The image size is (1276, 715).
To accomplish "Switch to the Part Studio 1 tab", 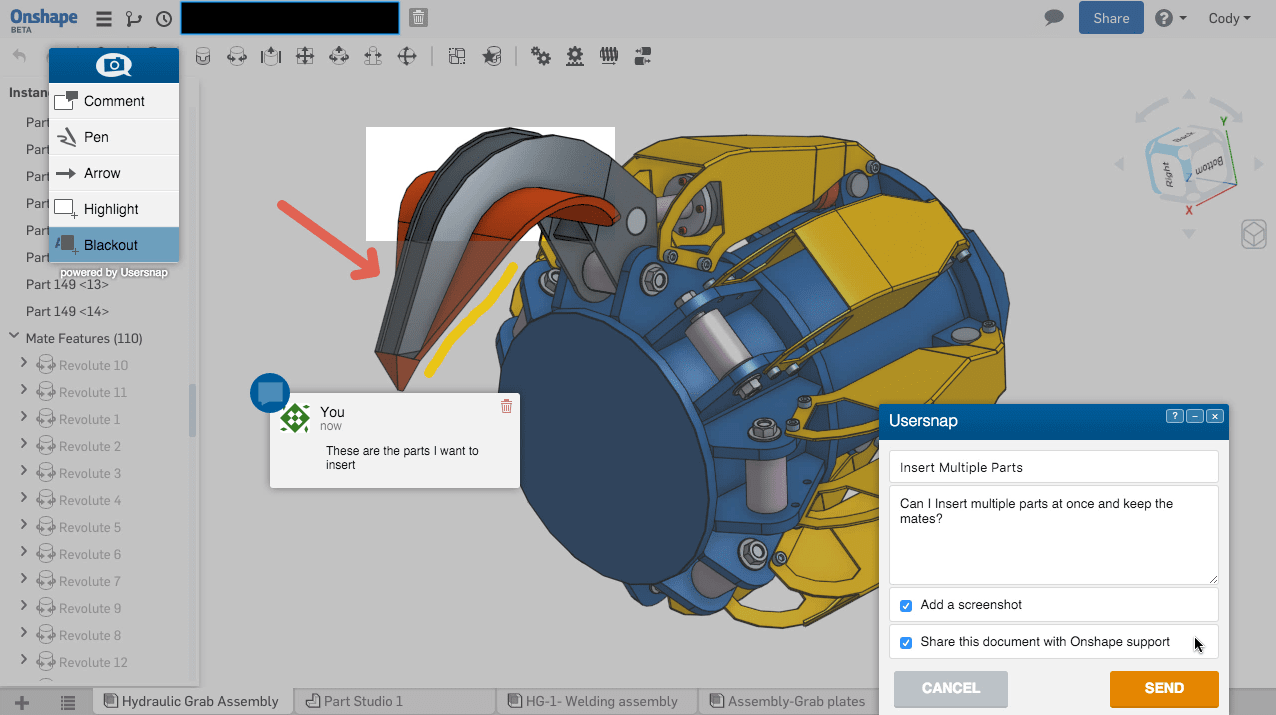I will click(x=394, y=700).
